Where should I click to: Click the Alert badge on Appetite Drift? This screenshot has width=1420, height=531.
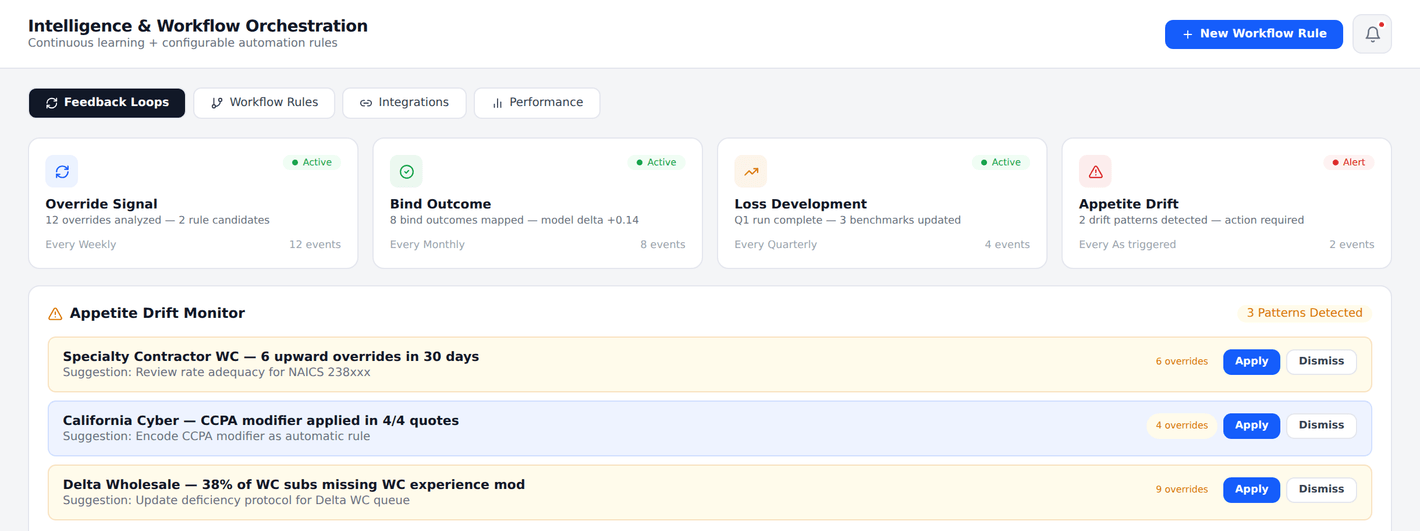point(1348,162)
